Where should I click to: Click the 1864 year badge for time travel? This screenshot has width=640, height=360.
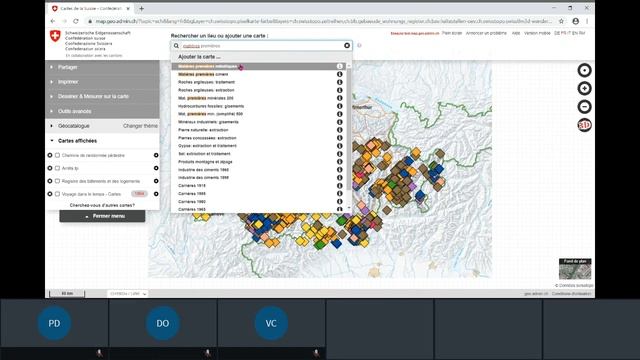click(x=139, y=194)
